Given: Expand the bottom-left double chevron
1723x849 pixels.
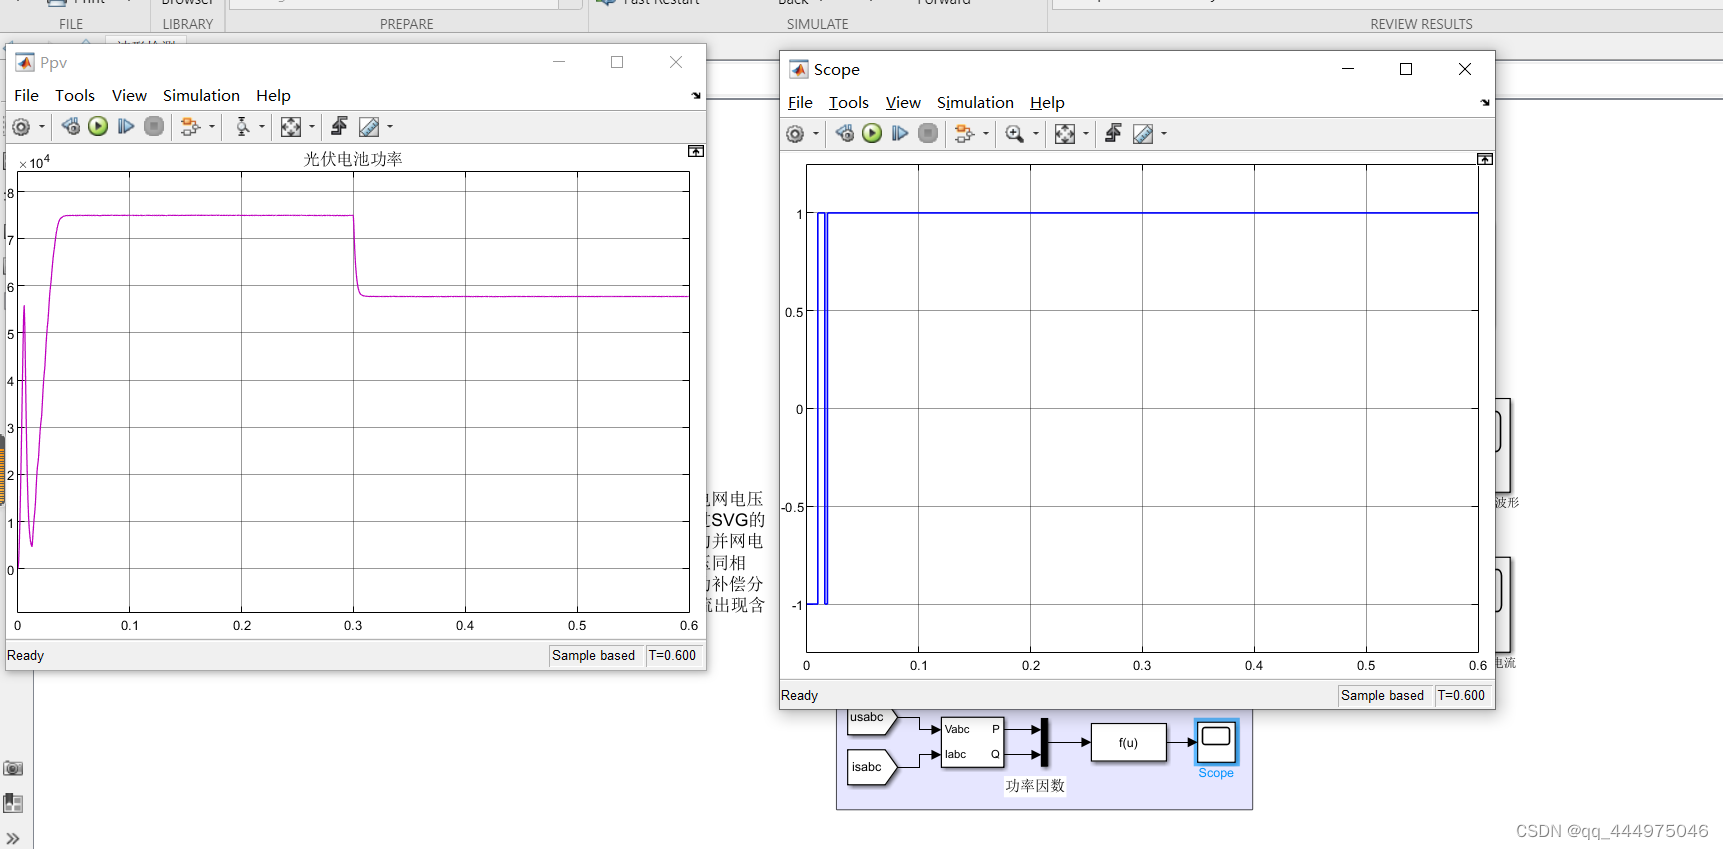Looking at the screenshot, I should (x=13, y=839).
